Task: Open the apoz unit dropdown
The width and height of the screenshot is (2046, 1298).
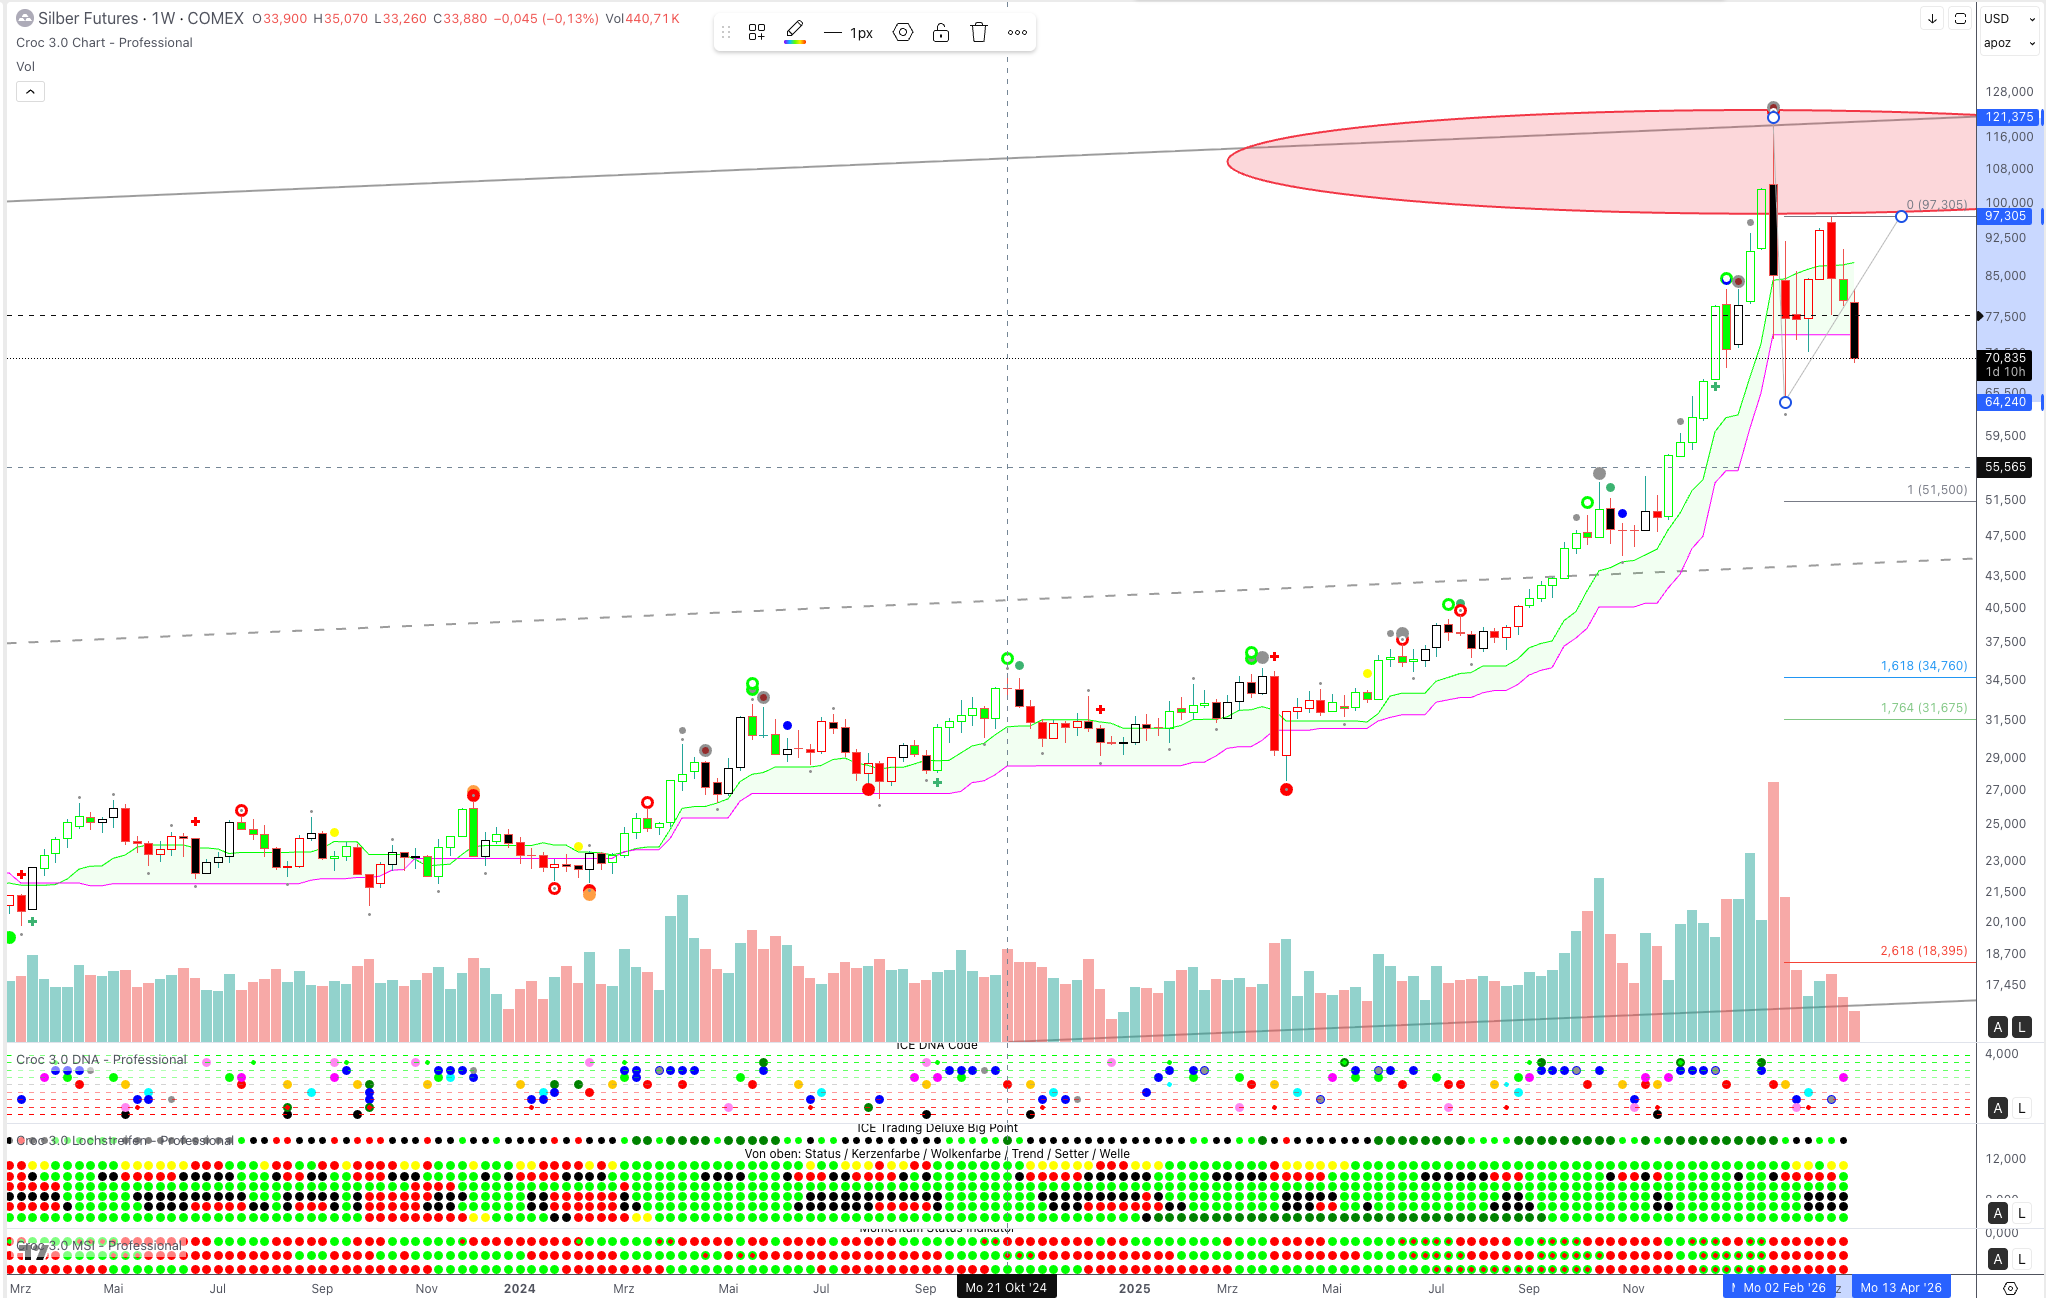Action: pos(2010,43)
